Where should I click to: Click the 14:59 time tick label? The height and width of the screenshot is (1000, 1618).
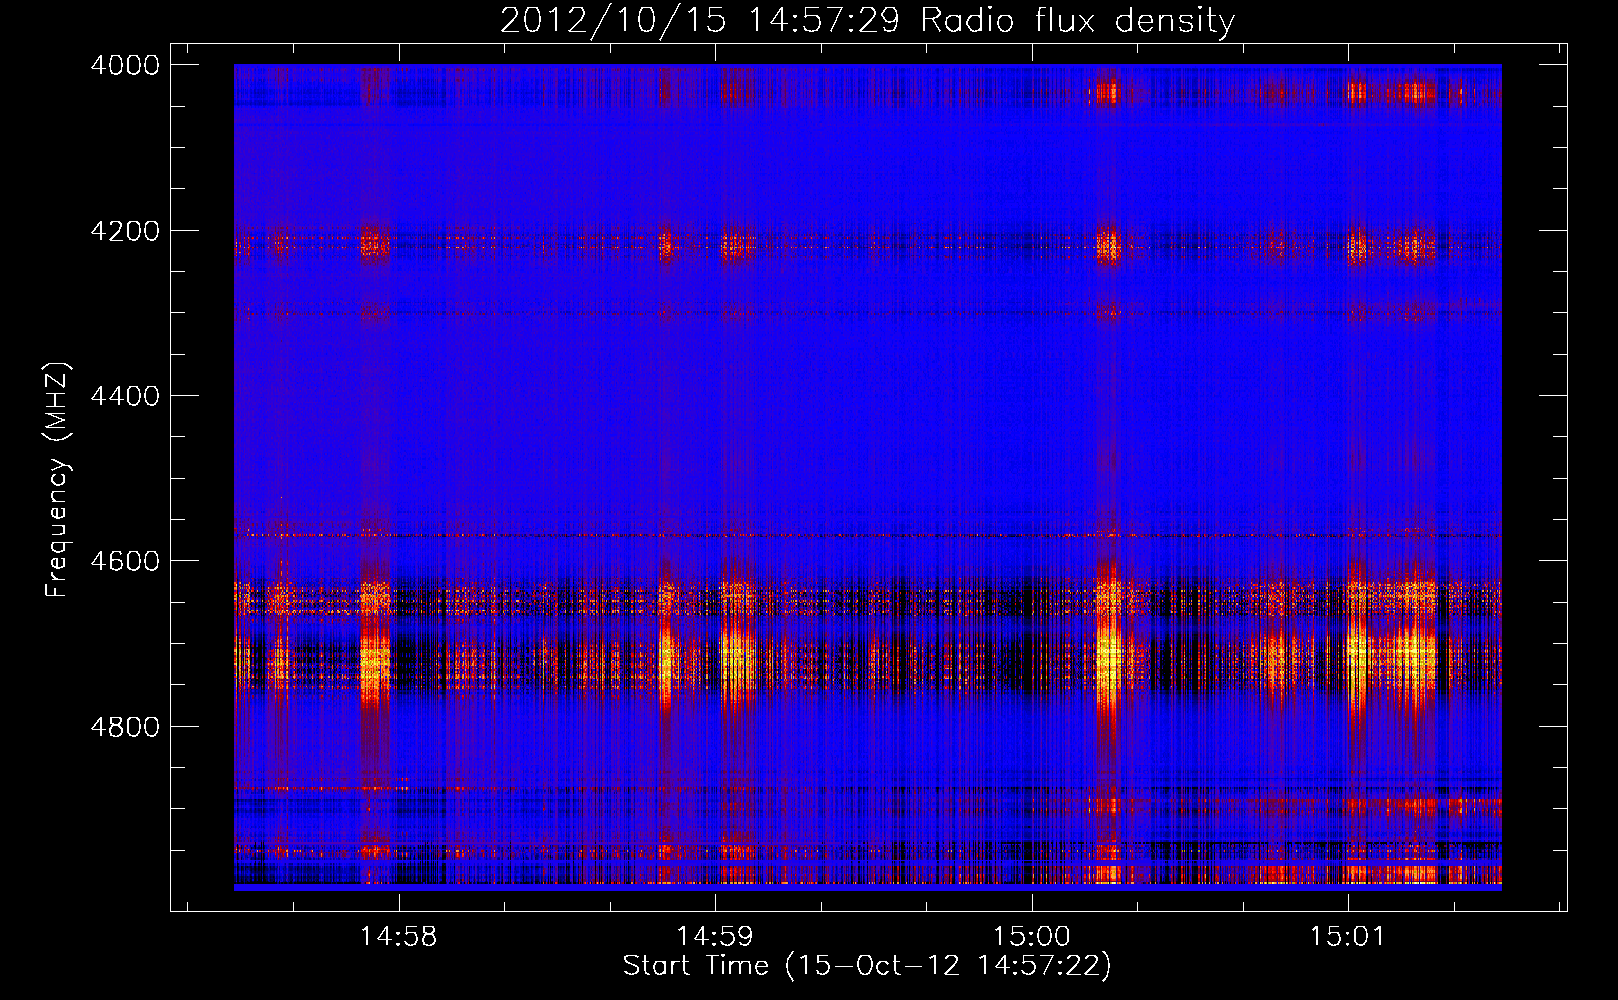click(715, 937)
